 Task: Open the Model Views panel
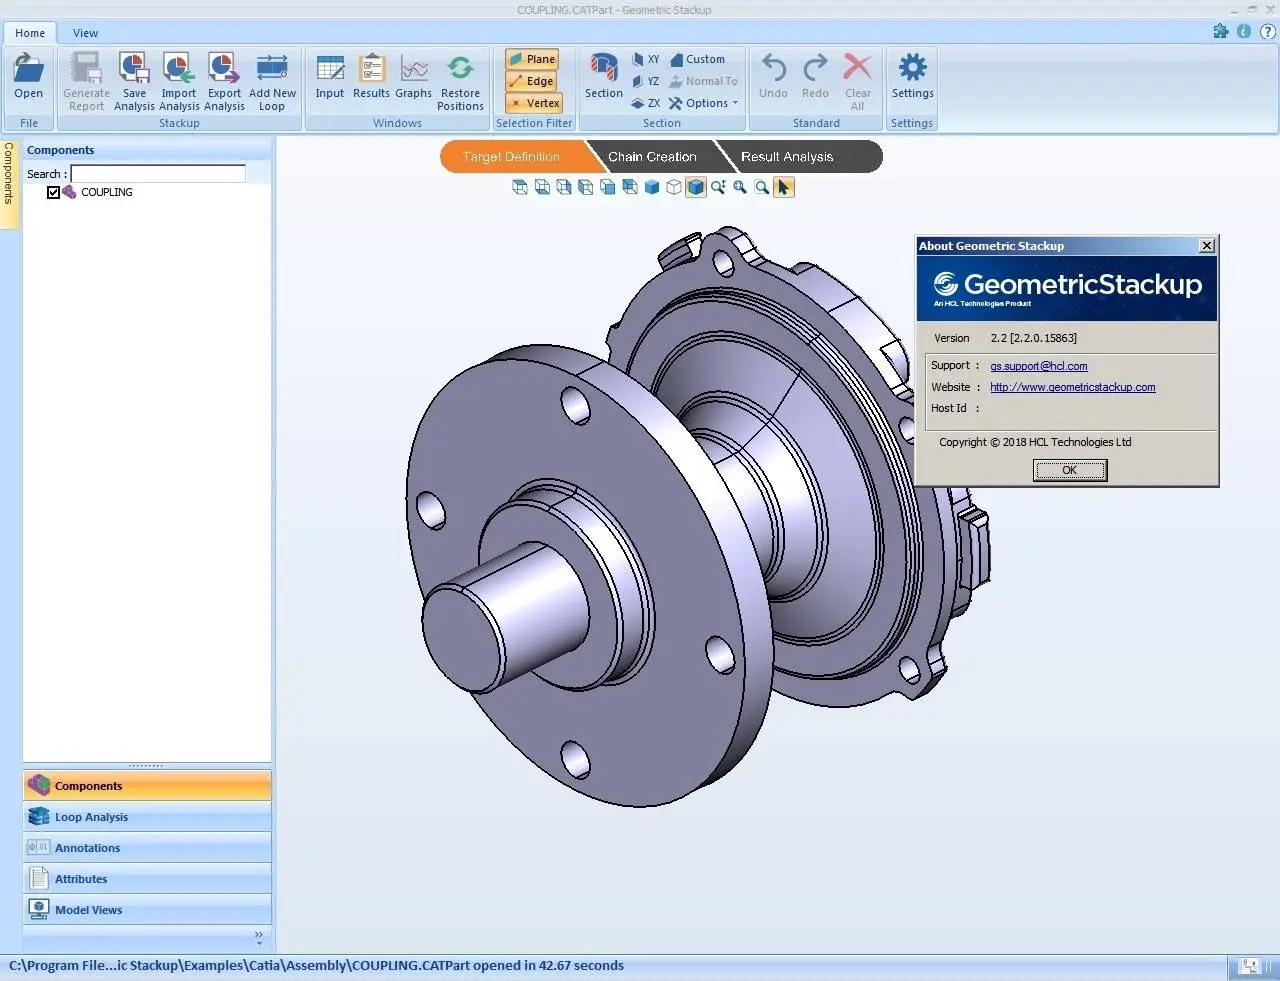147,910
